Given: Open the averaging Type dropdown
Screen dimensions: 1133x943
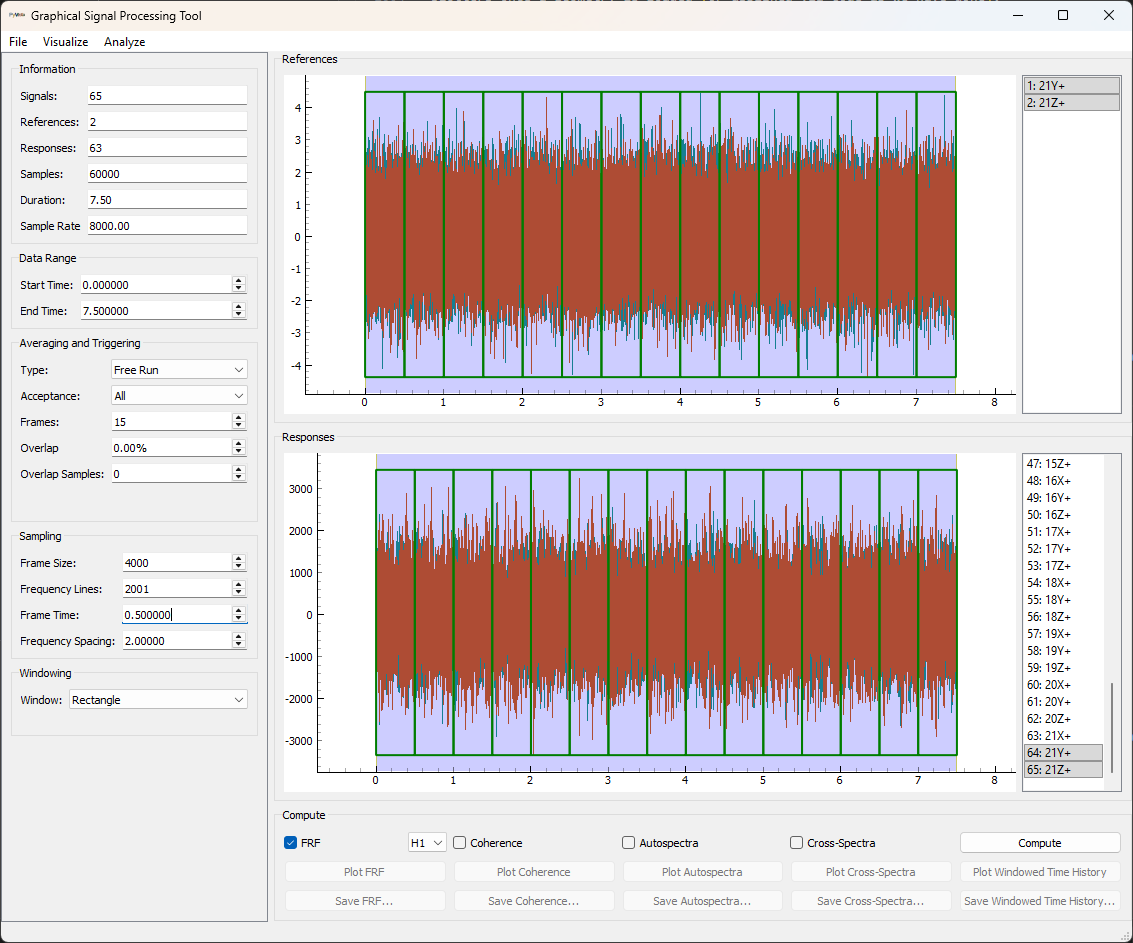Looking at the screenshot, I should [178, 370].
